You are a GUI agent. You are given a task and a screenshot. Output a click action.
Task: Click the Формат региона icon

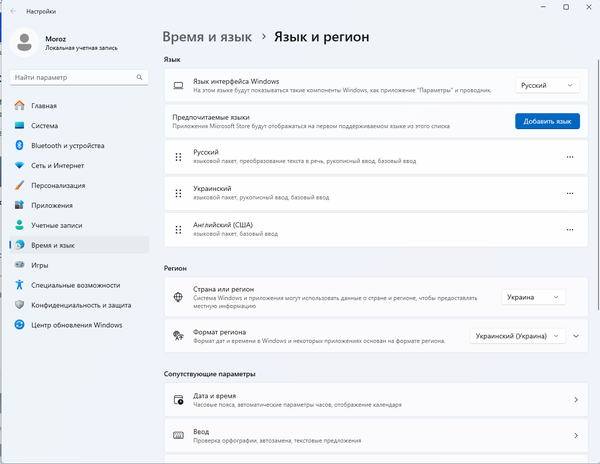coord(178,335)
